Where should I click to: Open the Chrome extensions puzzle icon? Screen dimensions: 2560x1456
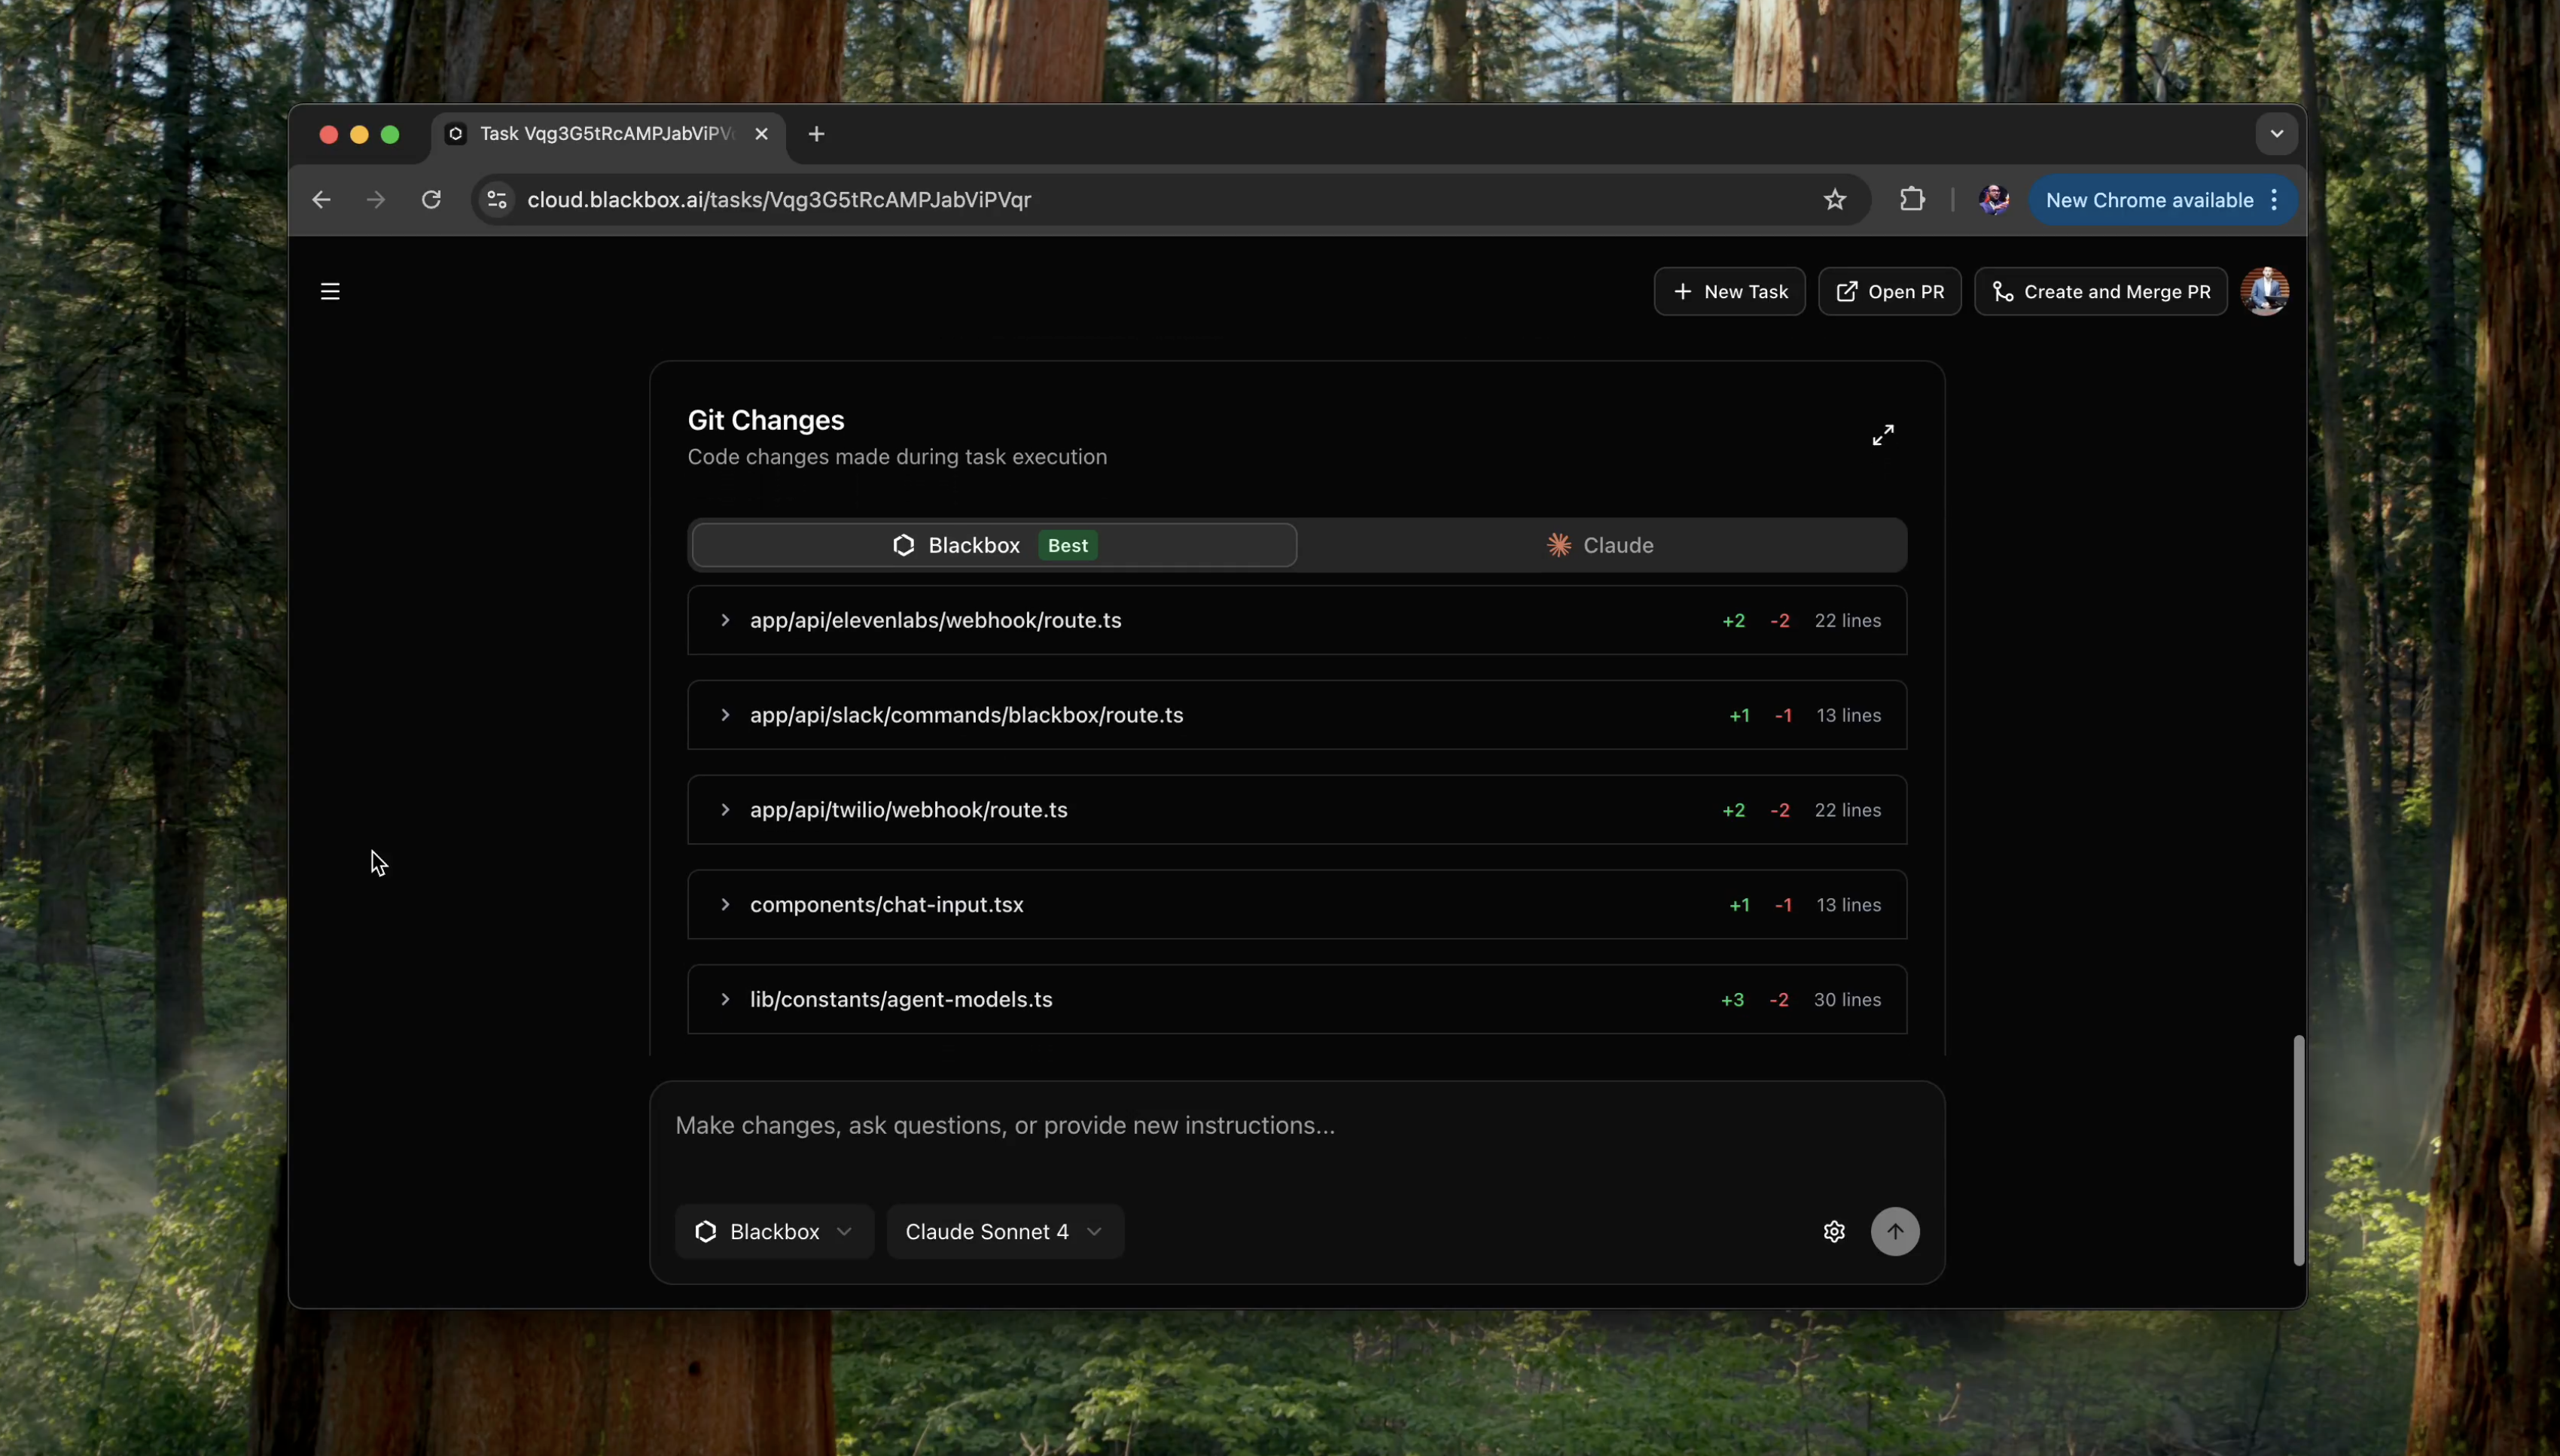pos(1912,200)
